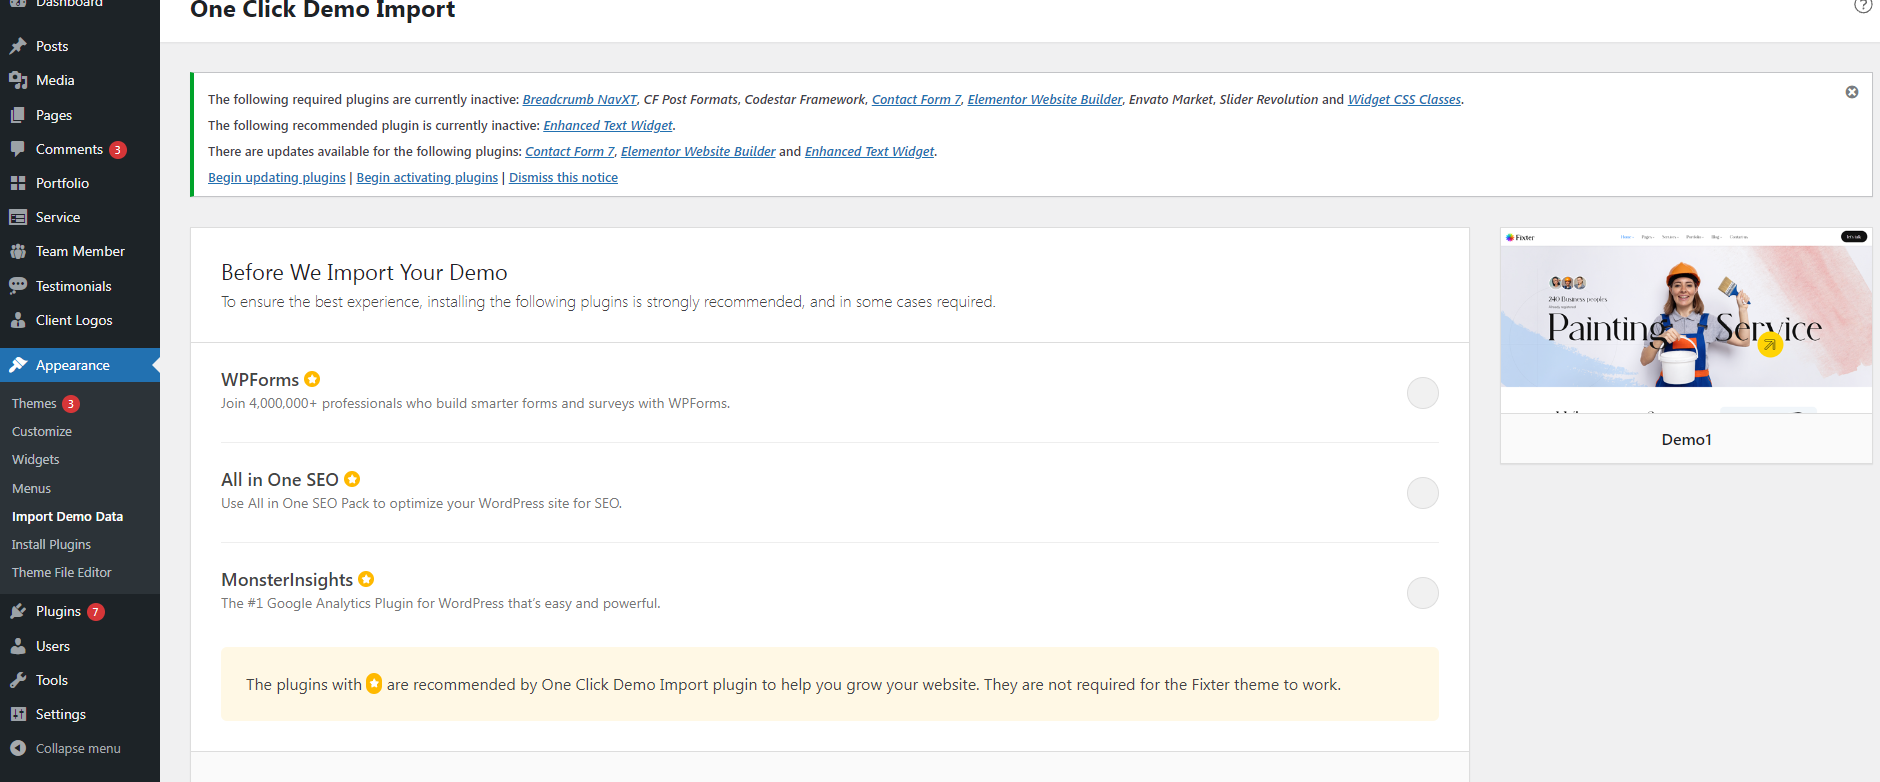The width and height of the screenshot is (1880, 782).
Task: Click the Team Member group icon
Action: coord(18,251)
